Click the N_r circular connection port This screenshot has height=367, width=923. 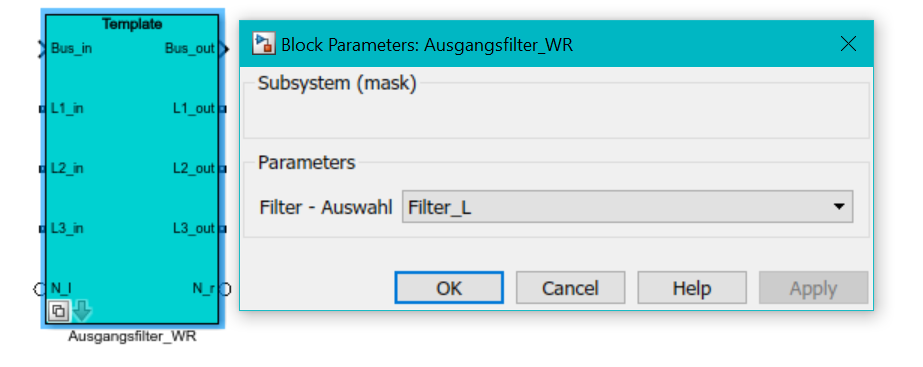pyautogui.click(x=225, y=289)
